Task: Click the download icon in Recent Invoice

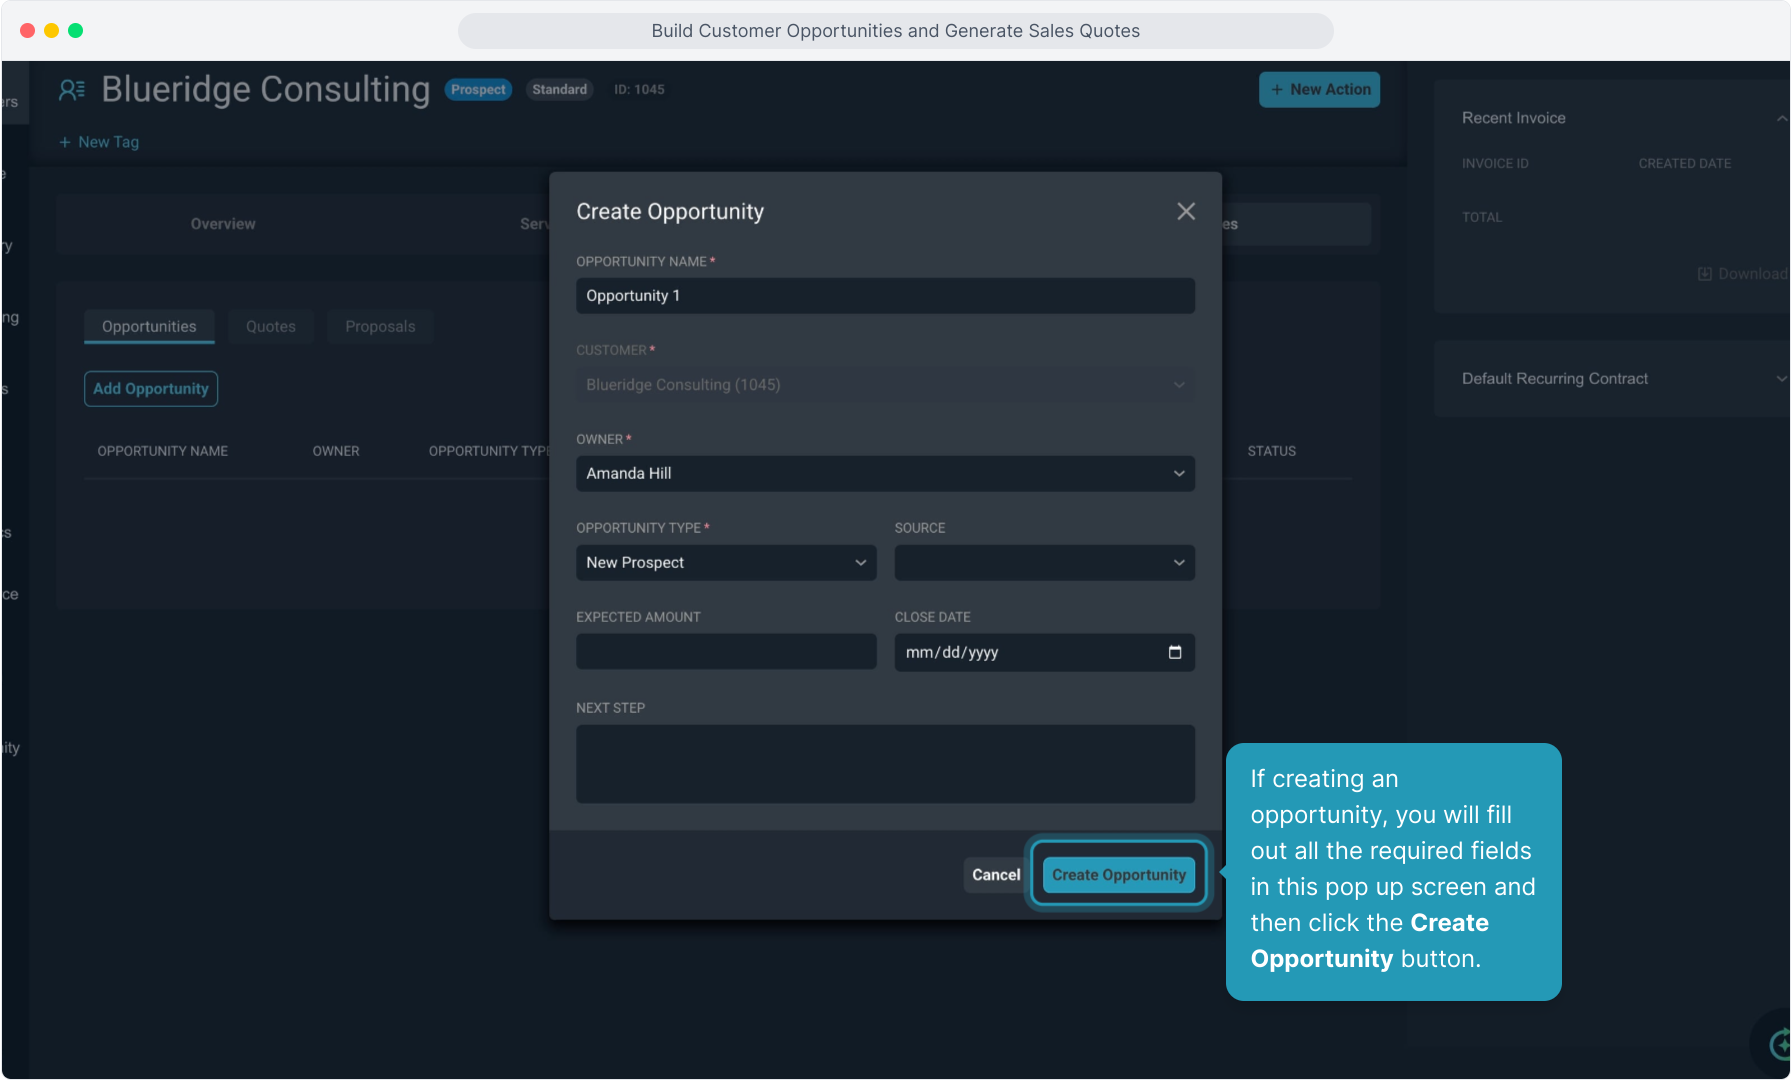Action: coord(1704,274)
